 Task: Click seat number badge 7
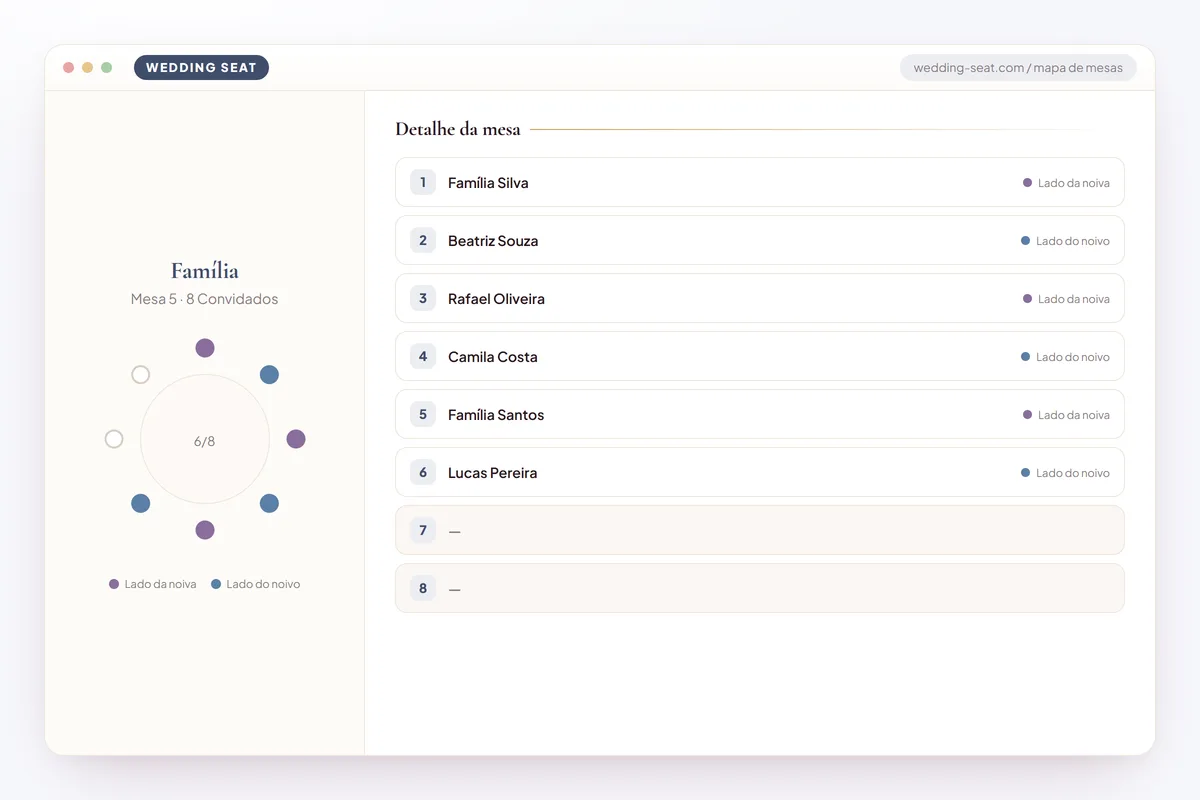tap(423, 530)
